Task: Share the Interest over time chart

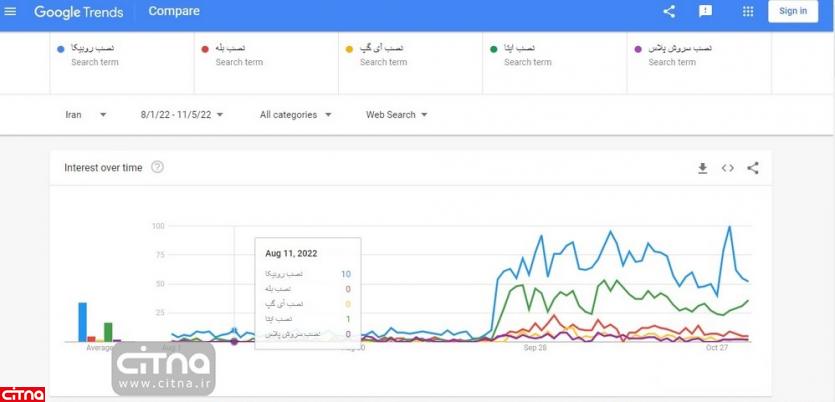Action: coord(753,168)
